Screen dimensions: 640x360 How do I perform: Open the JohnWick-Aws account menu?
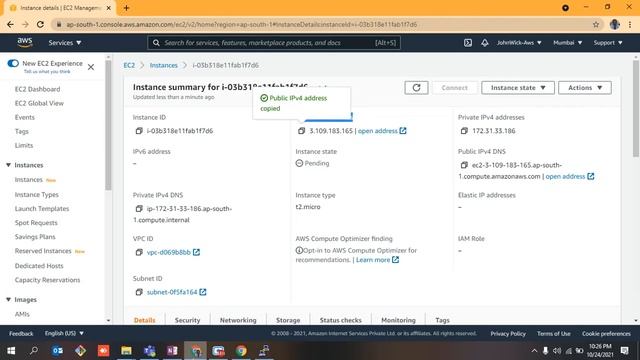pyautogui.click(x=519, y=43)
